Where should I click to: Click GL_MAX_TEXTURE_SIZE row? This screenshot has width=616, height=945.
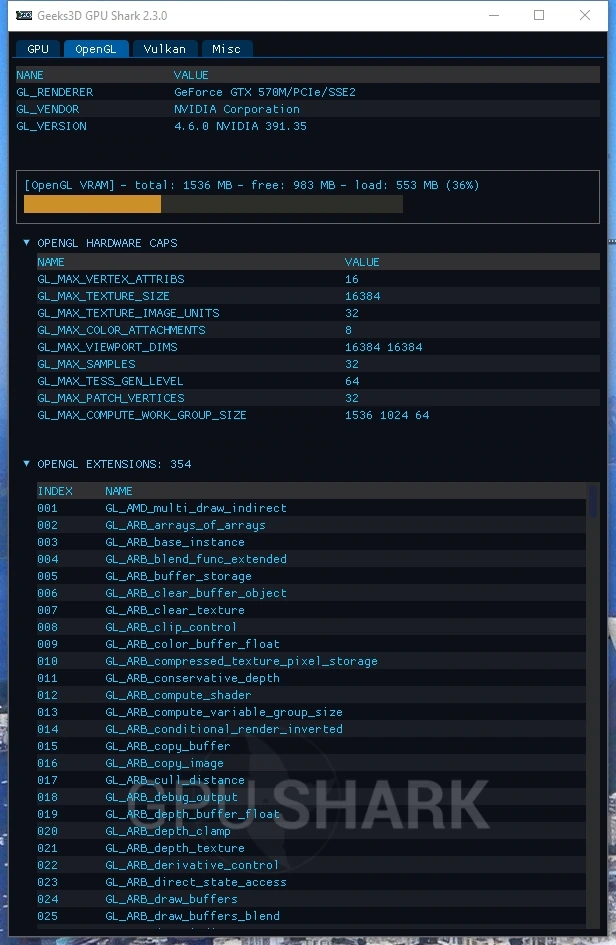[x=318, y=296]
